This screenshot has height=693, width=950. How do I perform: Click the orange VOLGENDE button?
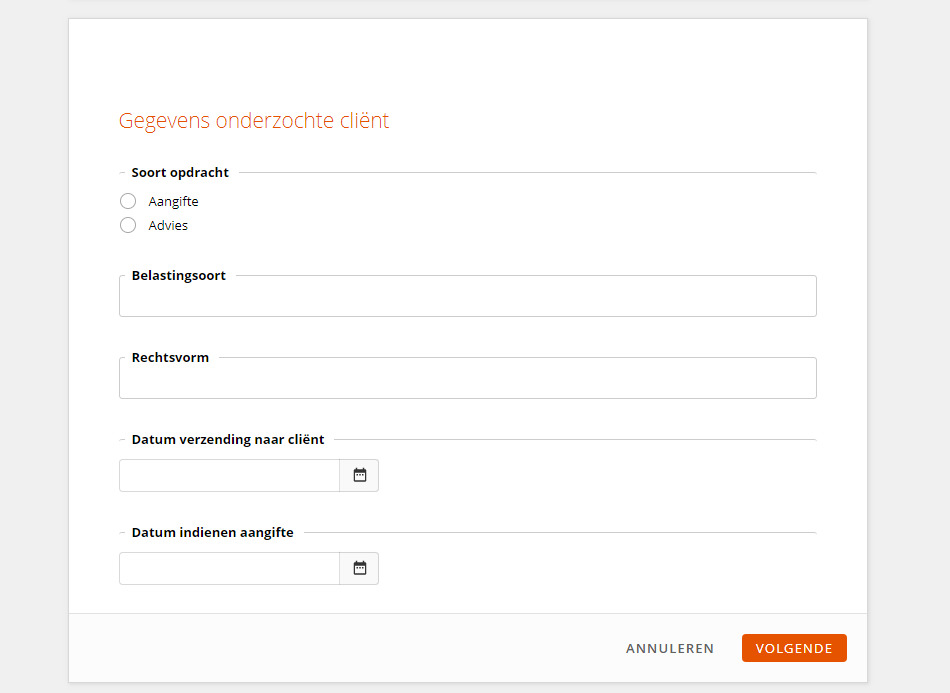(794, 648)
